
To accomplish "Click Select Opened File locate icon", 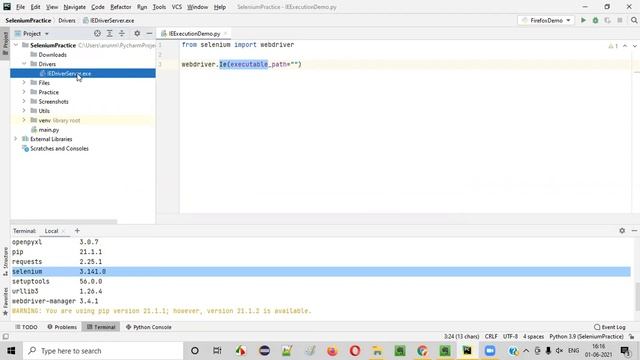I will 97,33.
